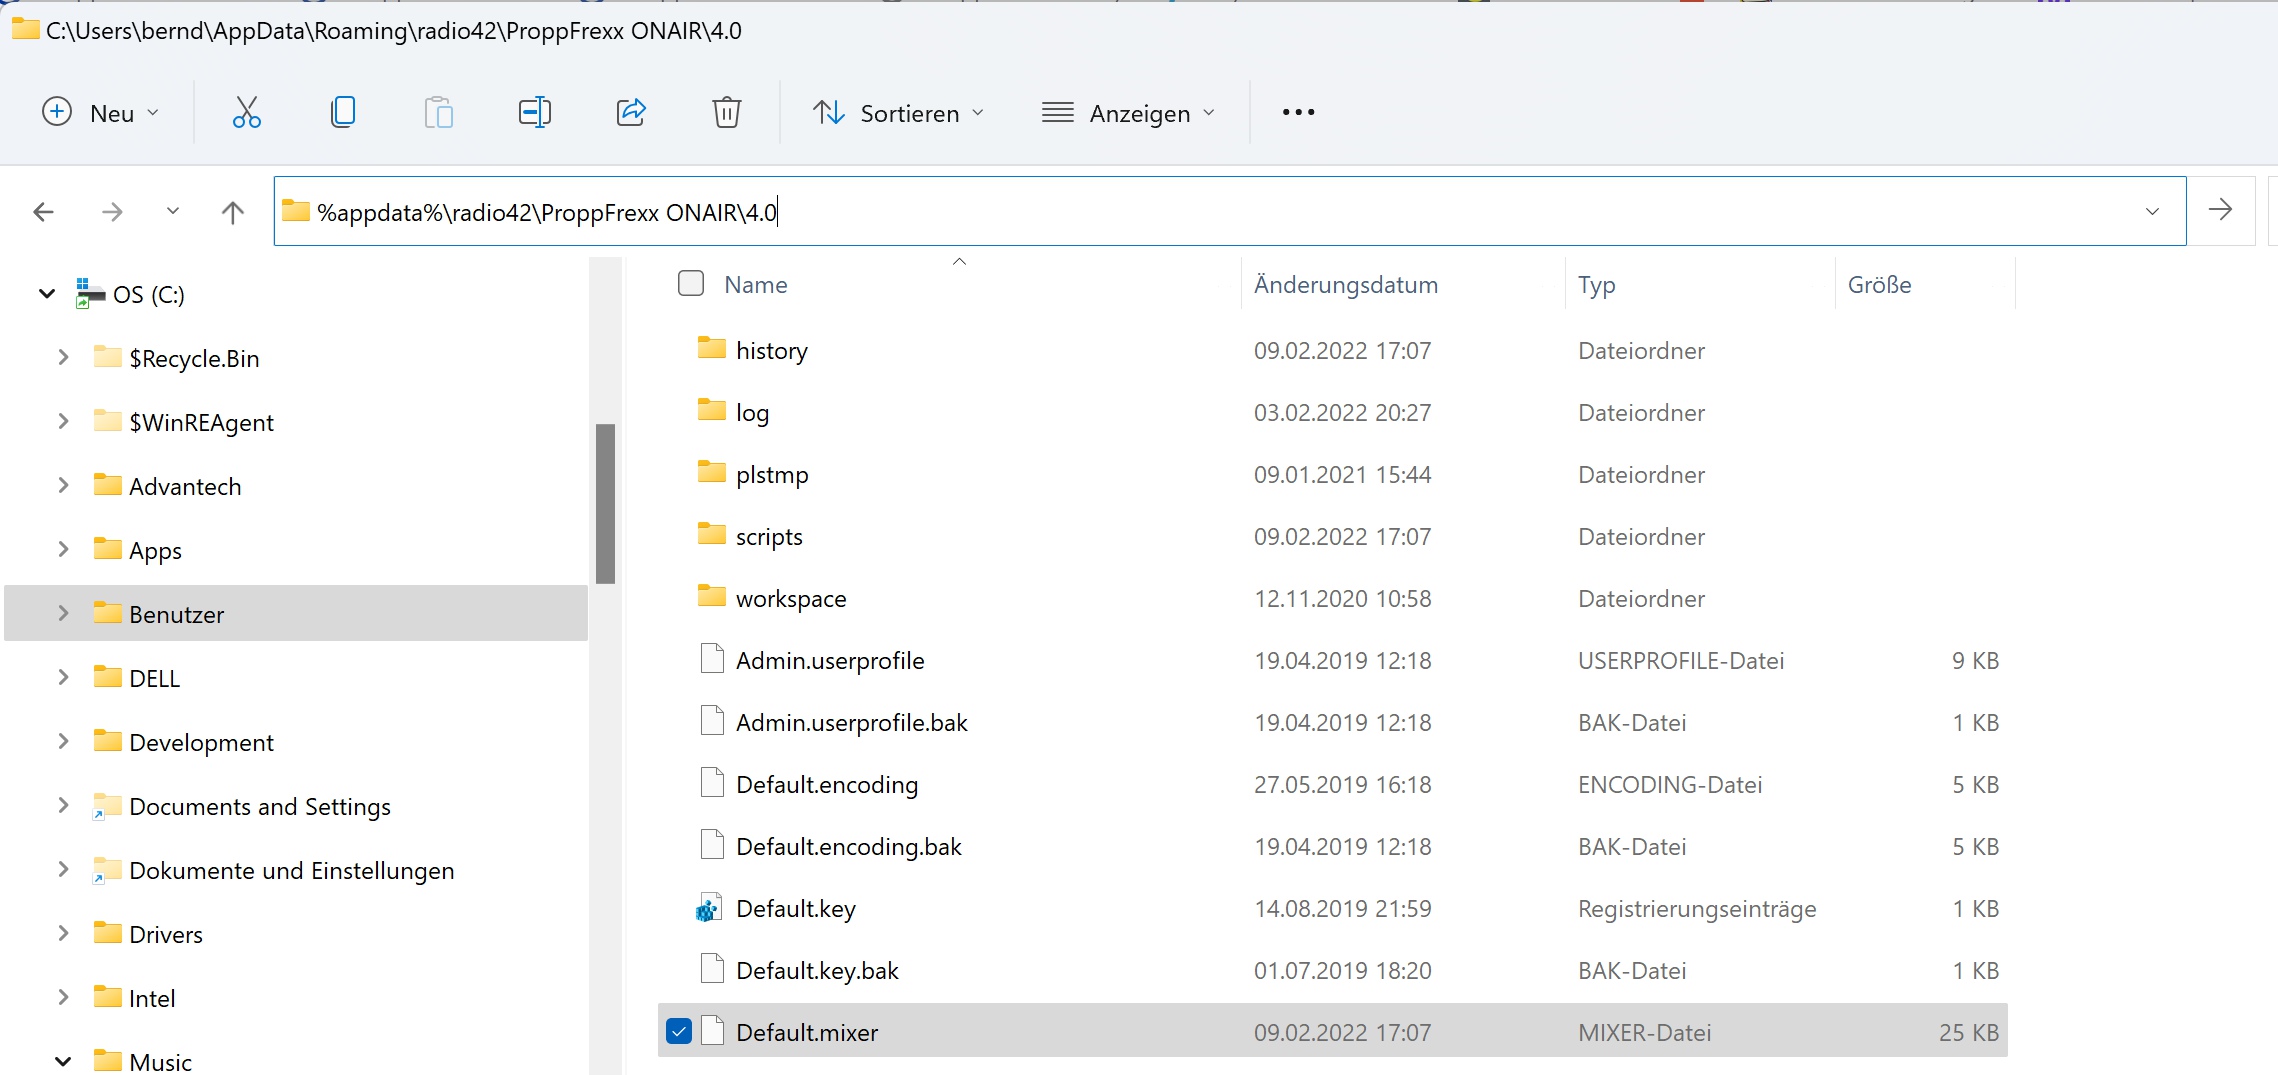Expand the Benutzer folder in tree
The width and height of the screenshot is (2278, 1075).
(63, 613)
